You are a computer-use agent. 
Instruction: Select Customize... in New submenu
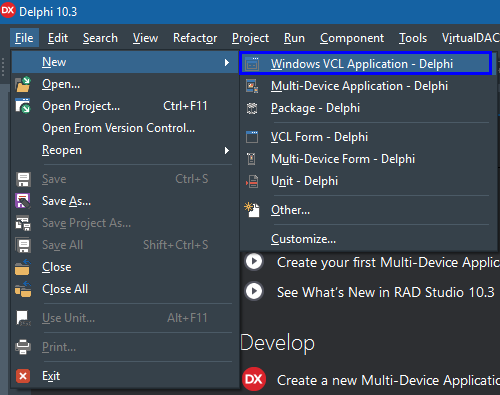(x=368, y=239)
